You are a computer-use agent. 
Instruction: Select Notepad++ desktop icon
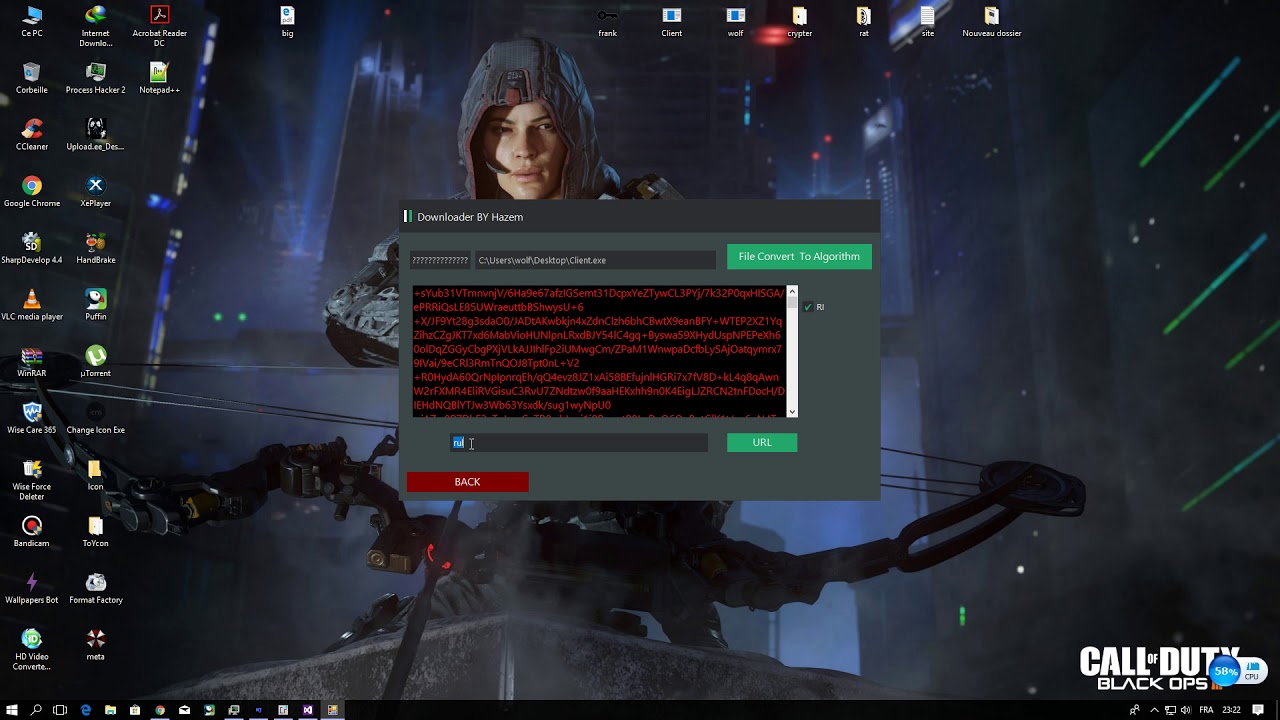coord(160,79)
